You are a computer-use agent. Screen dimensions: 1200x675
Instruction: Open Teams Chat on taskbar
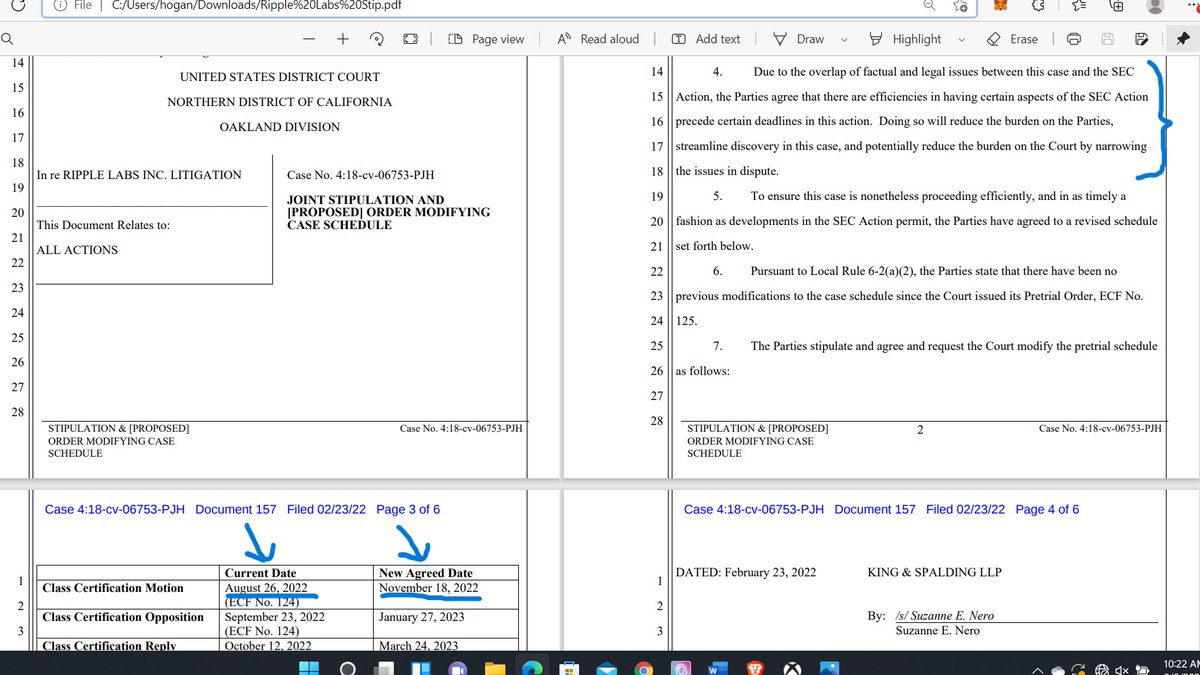[458, 668]
